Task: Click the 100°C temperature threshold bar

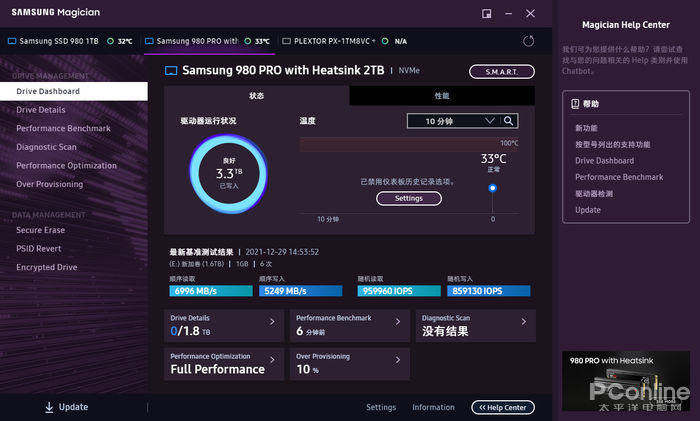Action: [409, 144]
